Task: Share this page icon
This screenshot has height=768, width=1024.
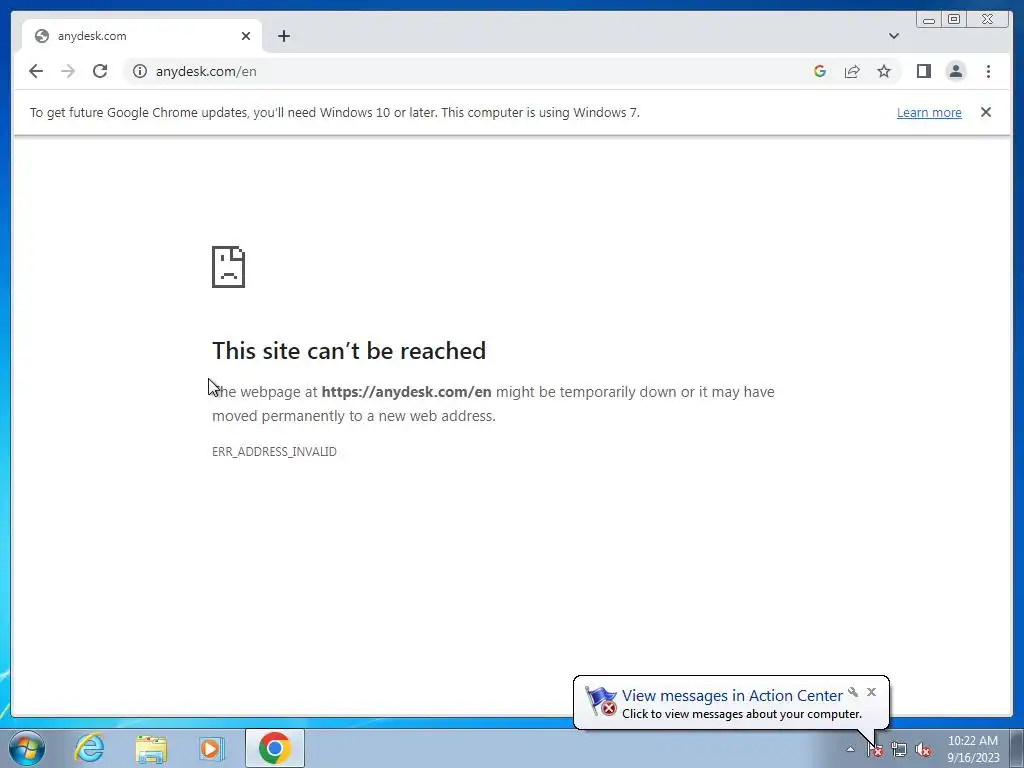Action: coord(852,71)
